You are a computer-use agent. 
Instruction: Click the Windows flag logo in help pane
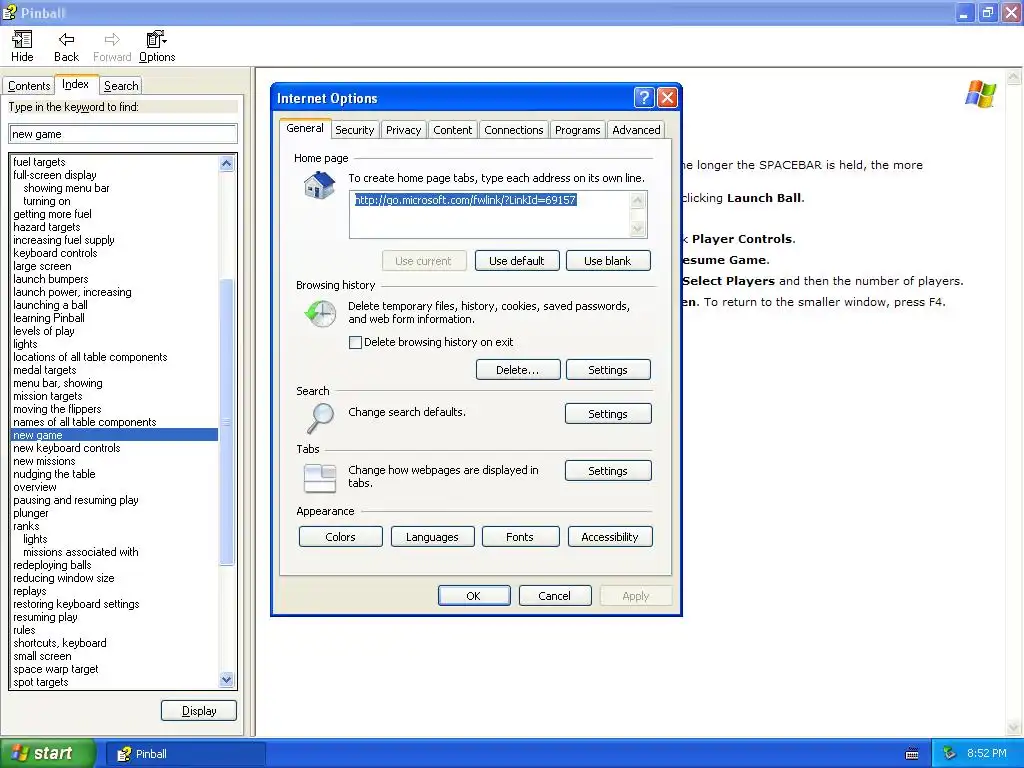tap(980, 94)
